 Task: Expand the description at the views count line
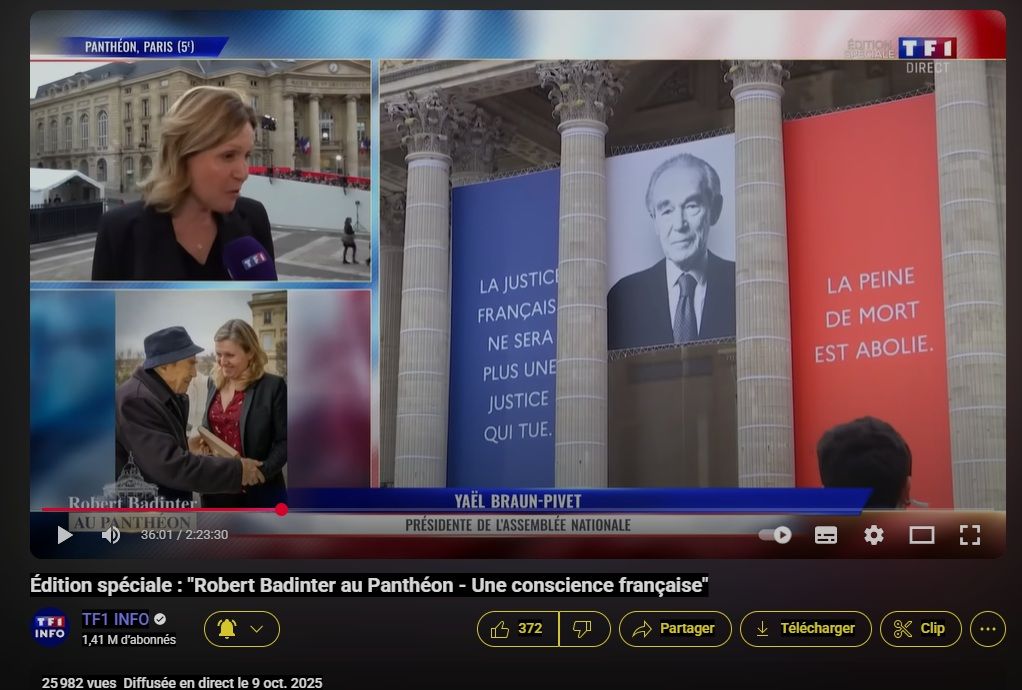click(x=182, y=682)
